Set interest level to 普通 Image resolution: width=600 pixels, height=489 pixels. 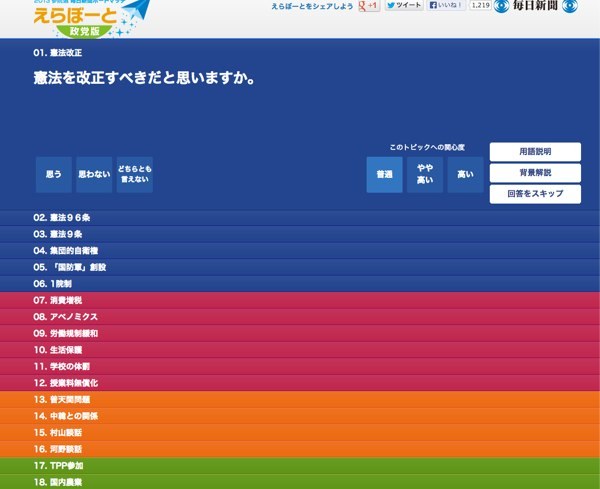(384, 175)
